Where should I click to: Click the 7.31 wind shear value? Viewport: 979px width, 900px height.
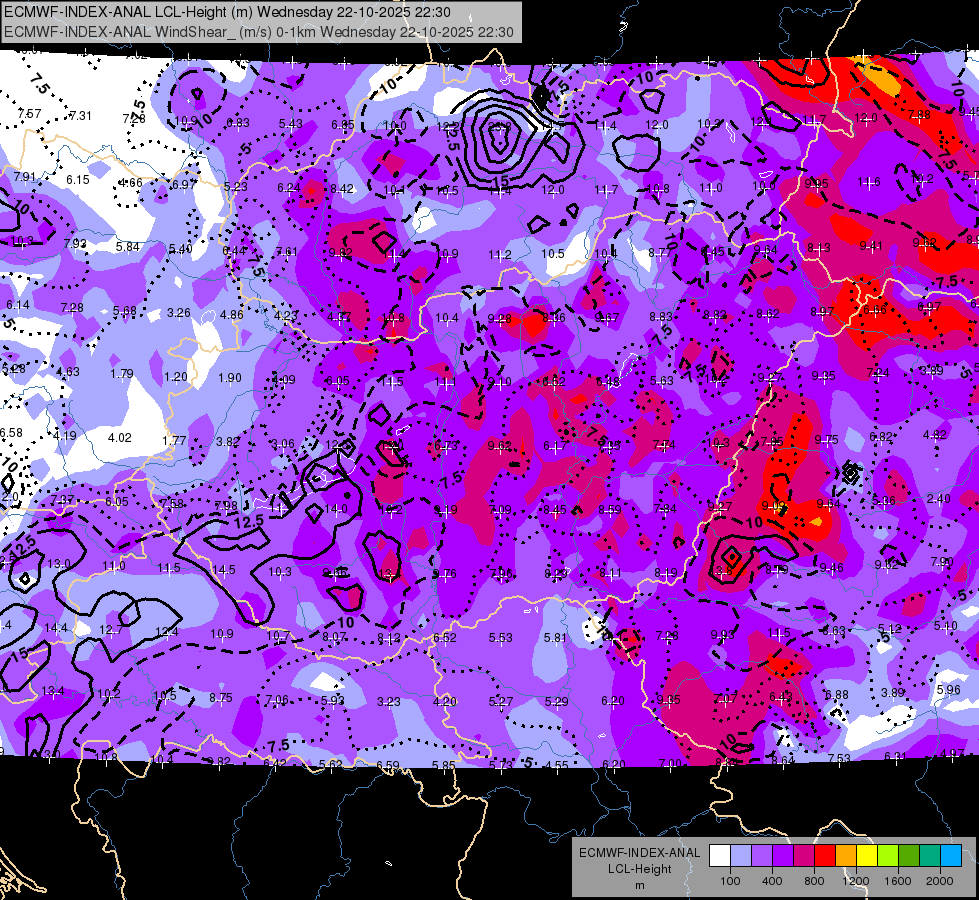80,116
